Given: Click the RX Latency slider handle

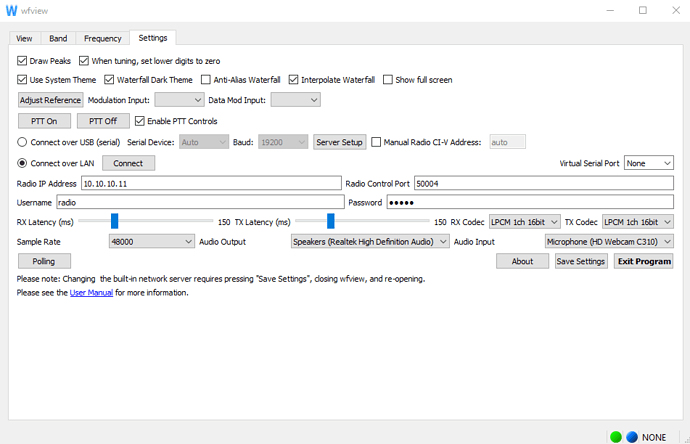Looking at the screenshot, I should 114,221.
